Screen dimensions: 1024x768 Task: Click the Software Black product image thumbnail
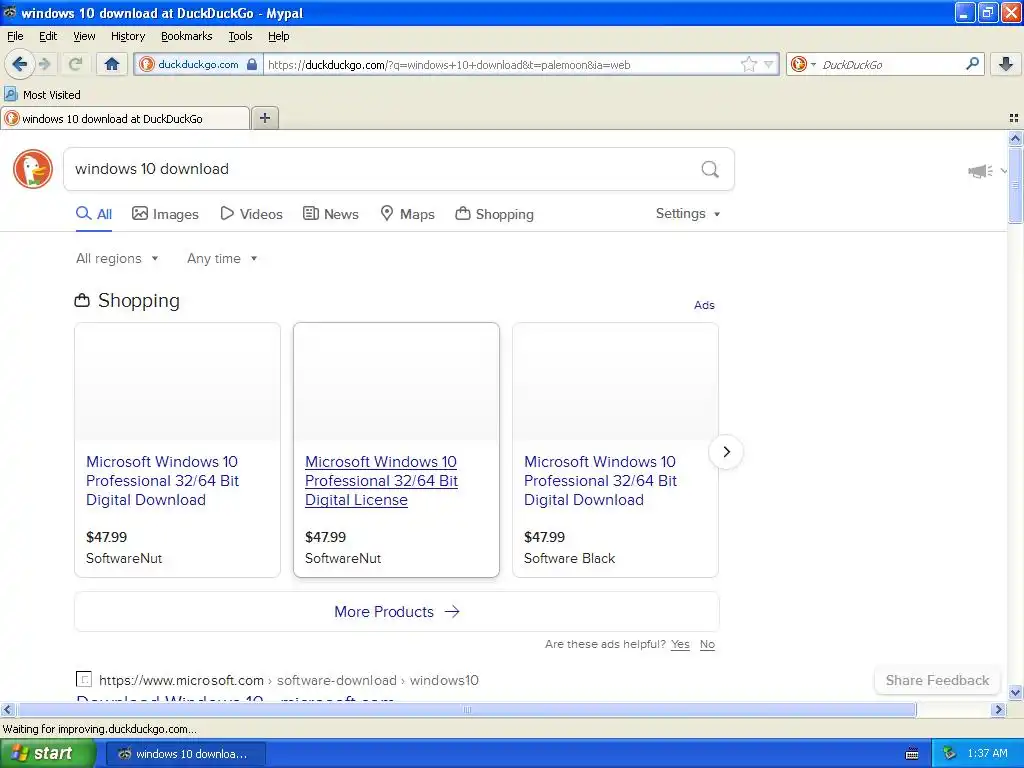[x=615, y=381]
